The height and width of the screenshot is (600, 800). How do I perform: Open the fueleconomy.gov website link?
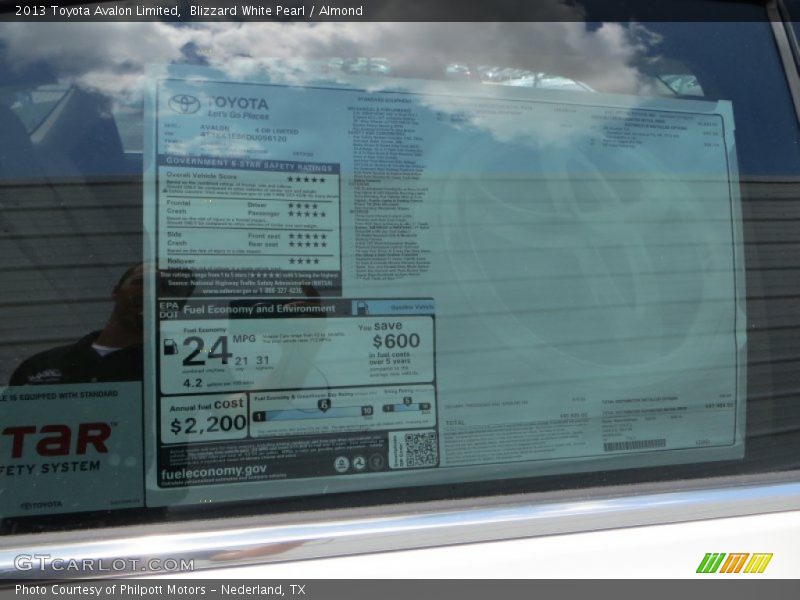point(214,473)
